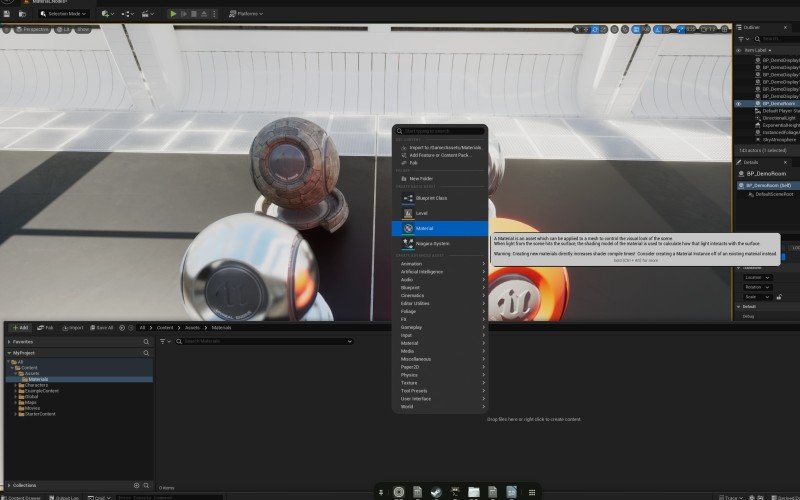The height and width of the screenshot is (500, 800).
Task: Click the Import button in Content Browser
Action: (x=73, y=328)
